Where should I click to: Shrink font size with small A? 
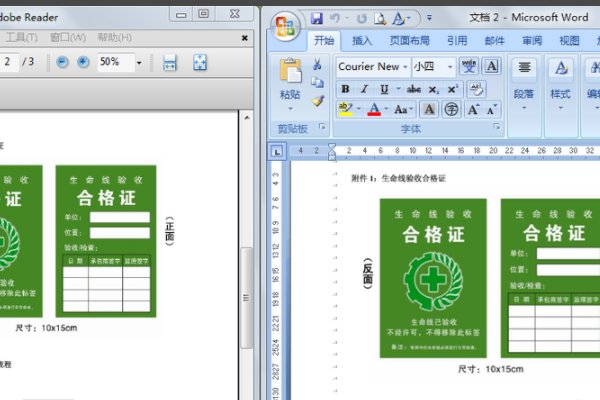coord(492,110)
